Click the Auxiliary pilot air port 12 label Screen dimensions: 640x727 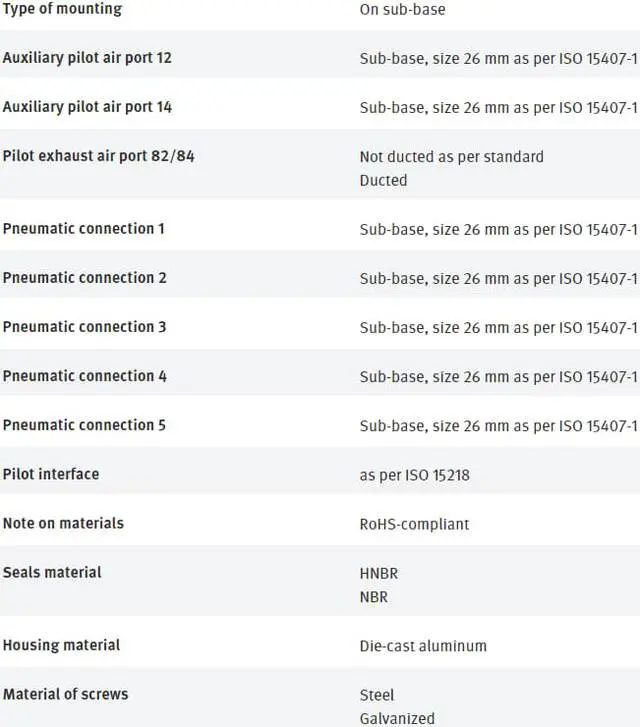87,58
